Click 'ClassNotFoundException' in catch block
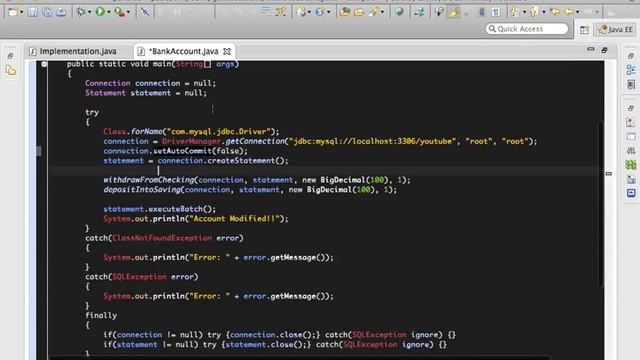 pyautogui.click(x=162, y=238)
